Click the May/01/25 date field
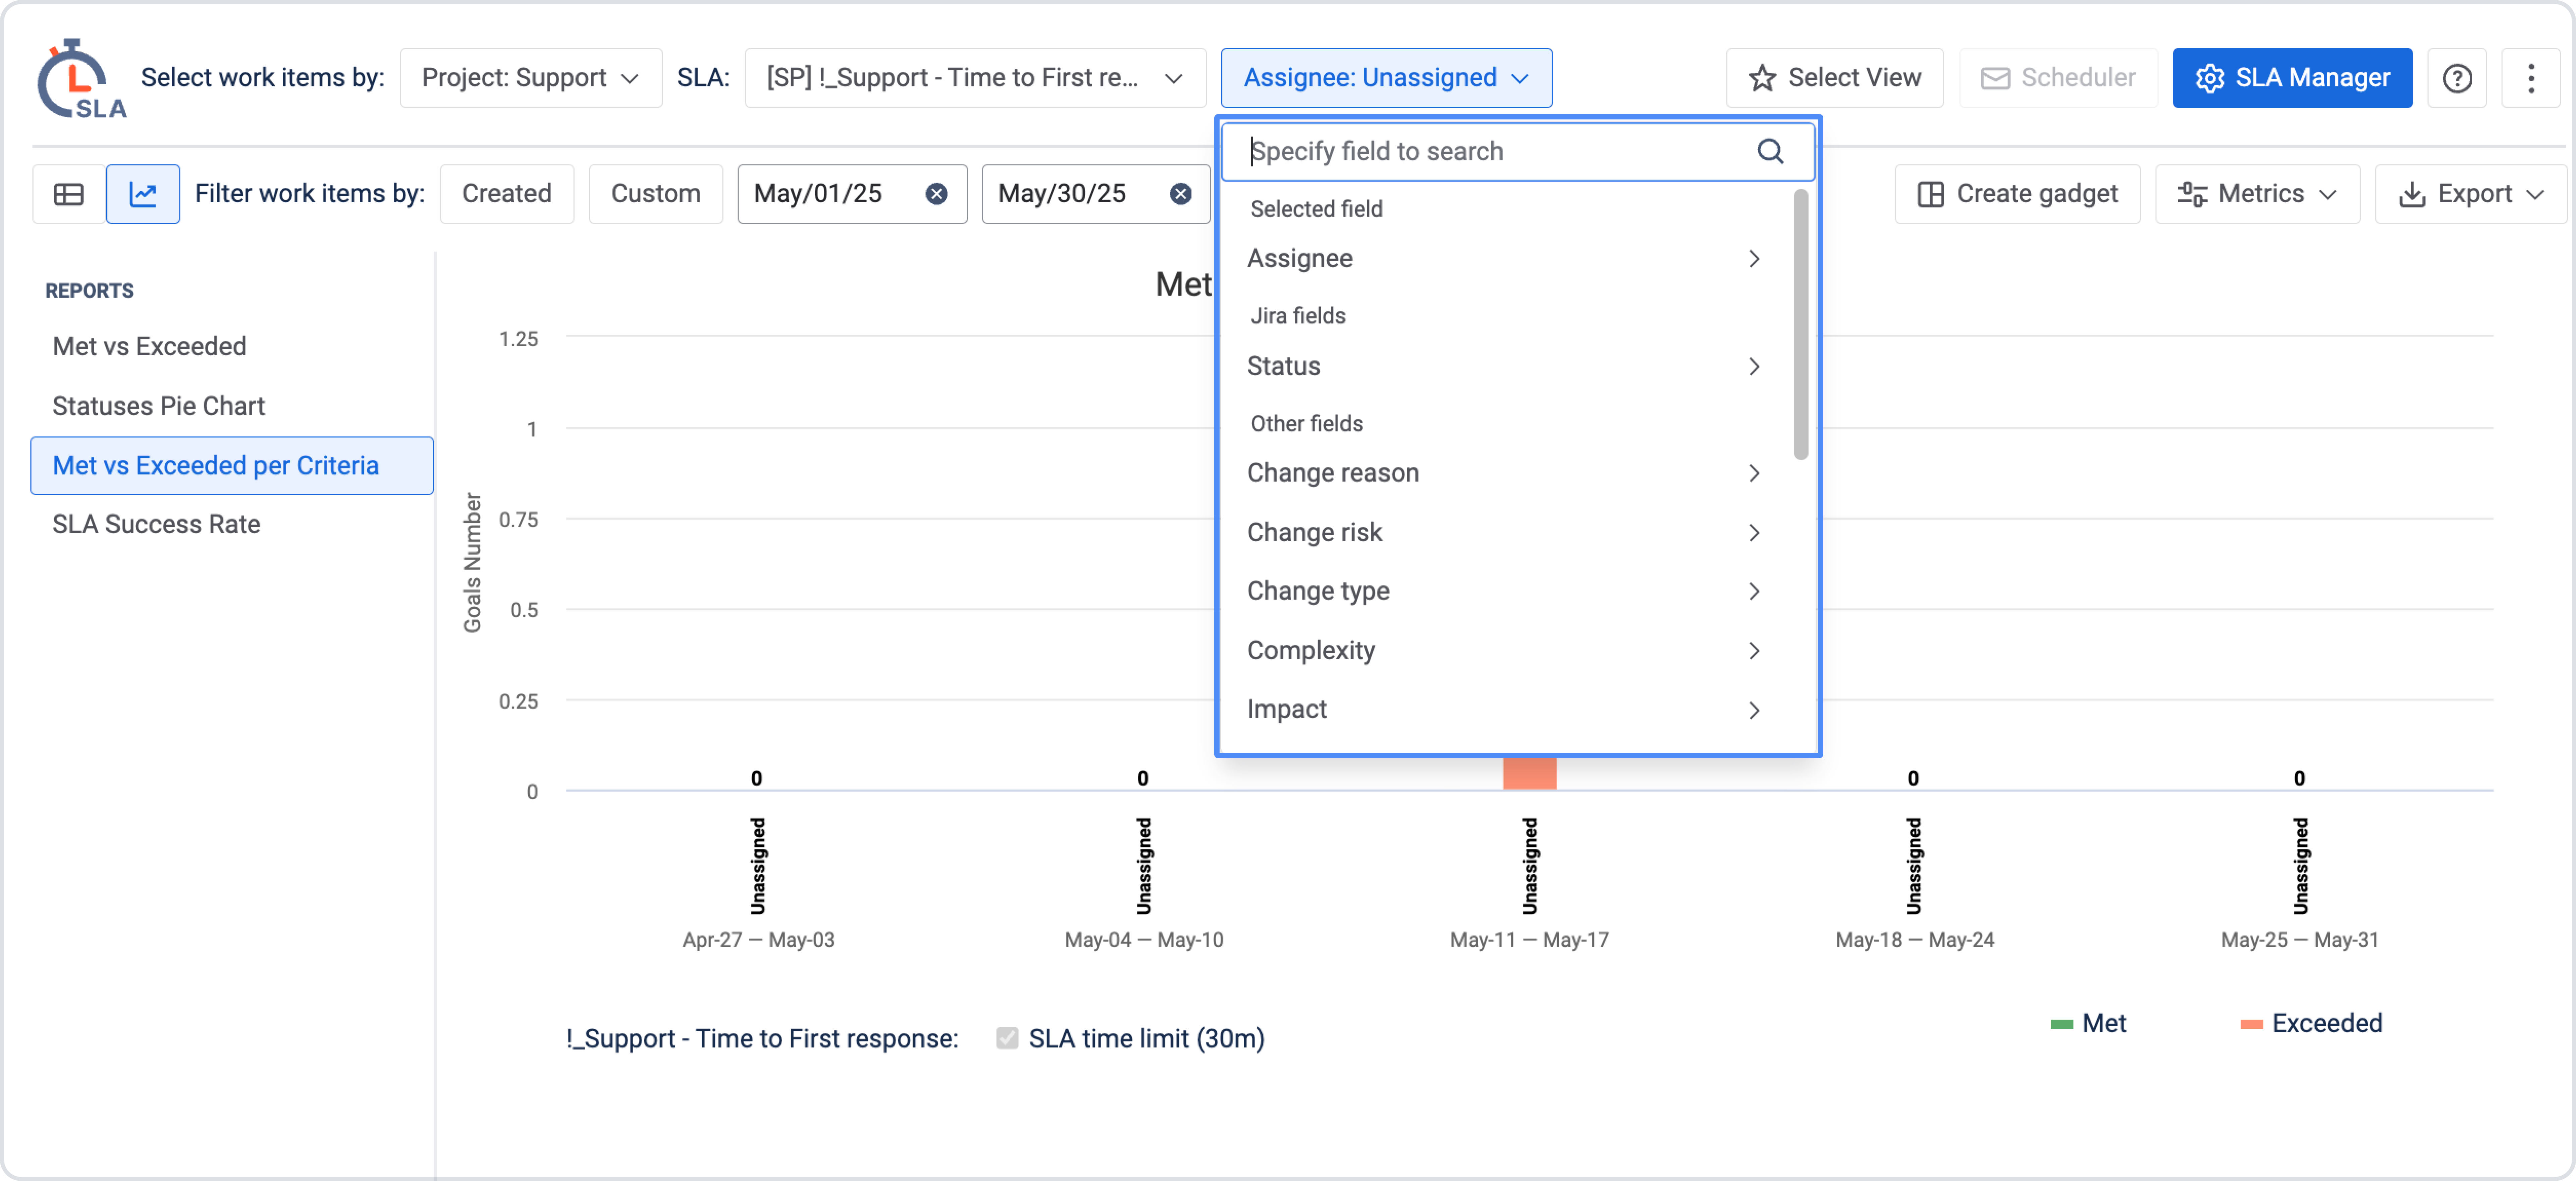The width and height of the screenshot is (2576, 1181). 852,194
